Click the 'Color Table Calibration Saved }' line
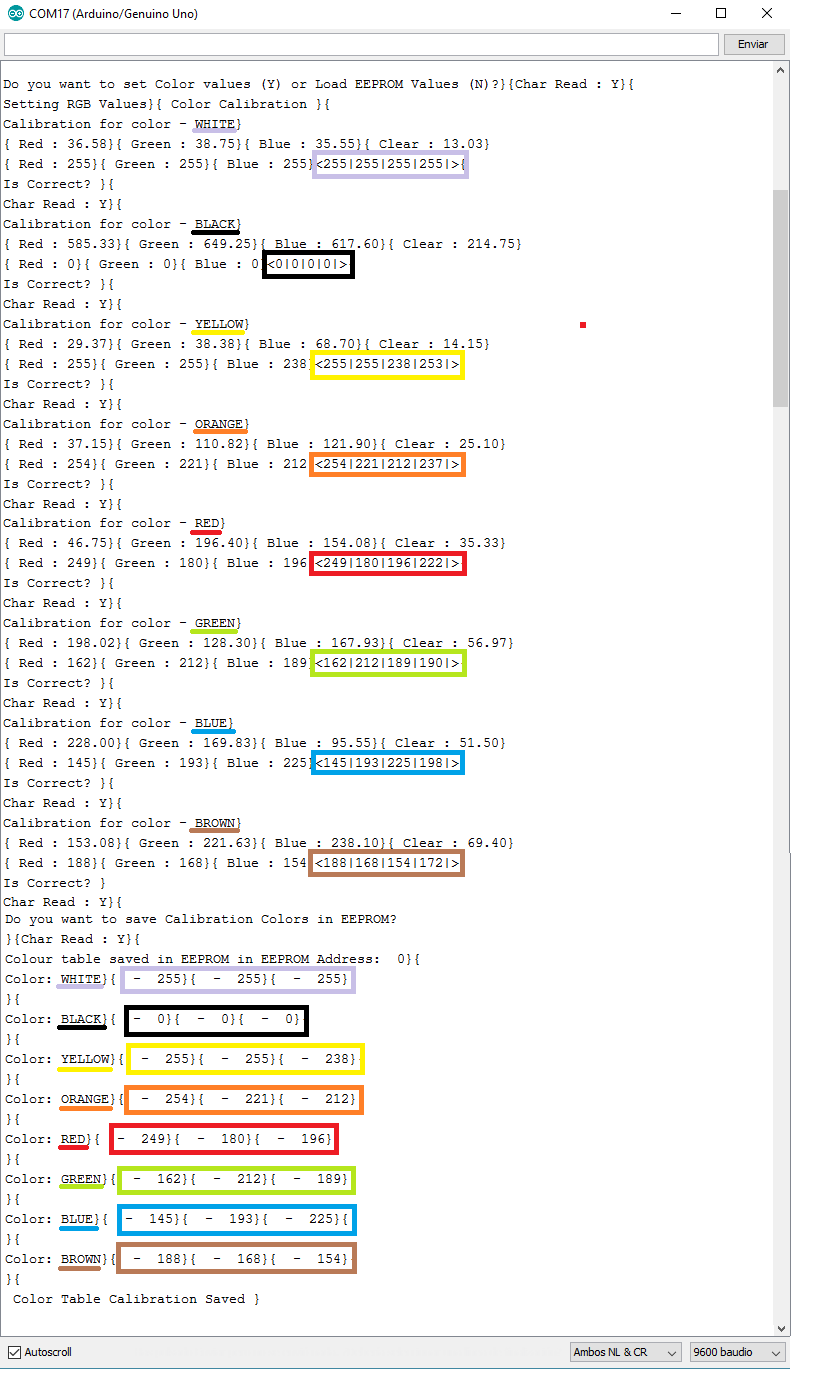 tap(136, 1299)
